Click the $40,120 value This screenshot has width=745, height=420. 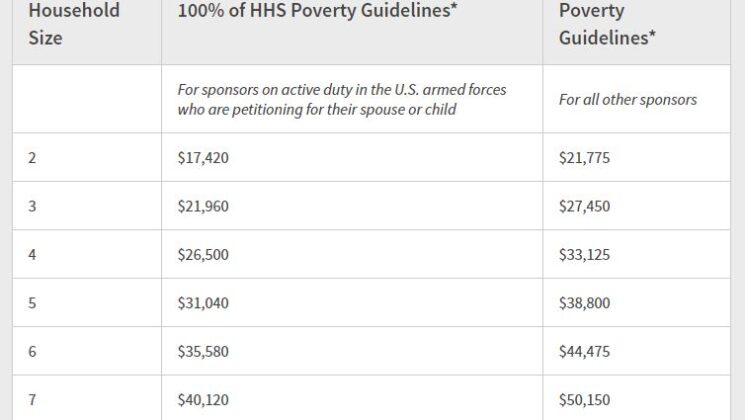(203, 400)
